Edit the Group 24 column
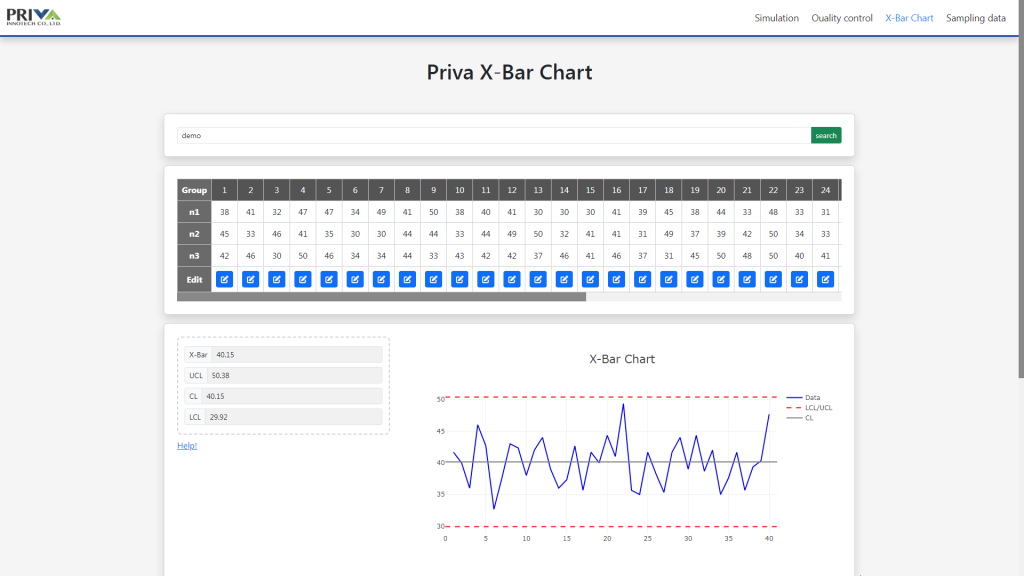Screen dimensions: 1024x576 (x=825, y=280)
